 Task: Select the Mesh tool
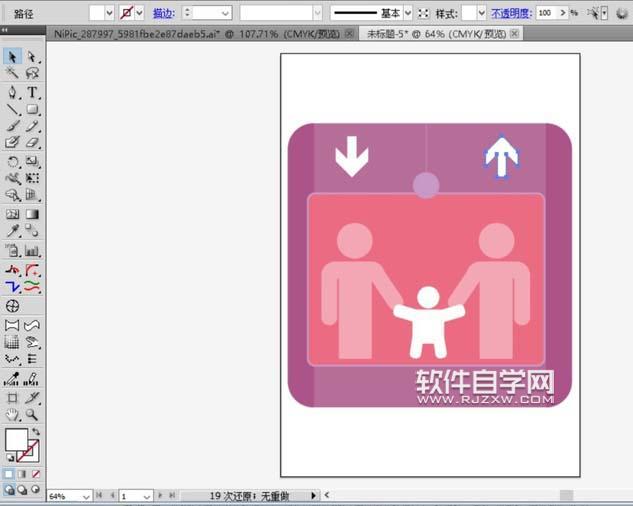coord(12,214)
